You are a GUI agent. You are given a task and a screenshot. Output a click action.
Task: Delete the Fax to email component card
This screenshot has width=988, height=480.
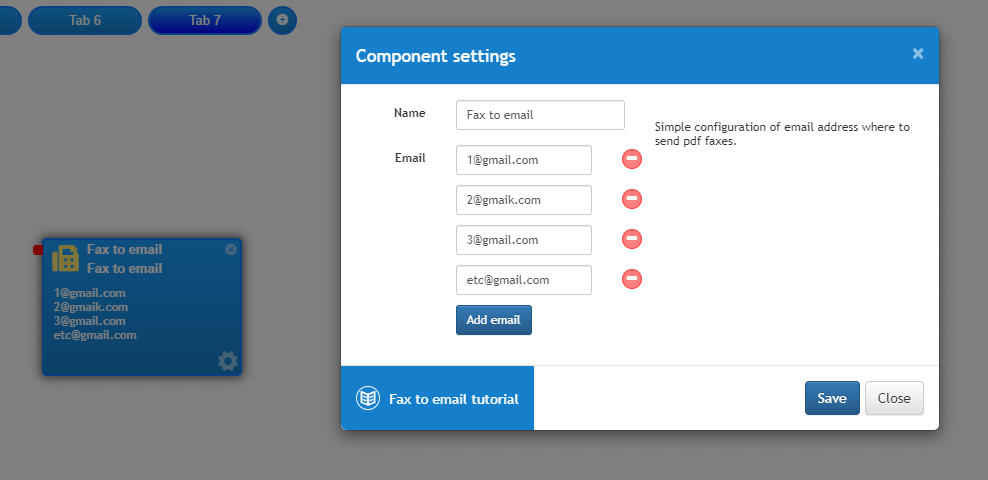point(231,249)
